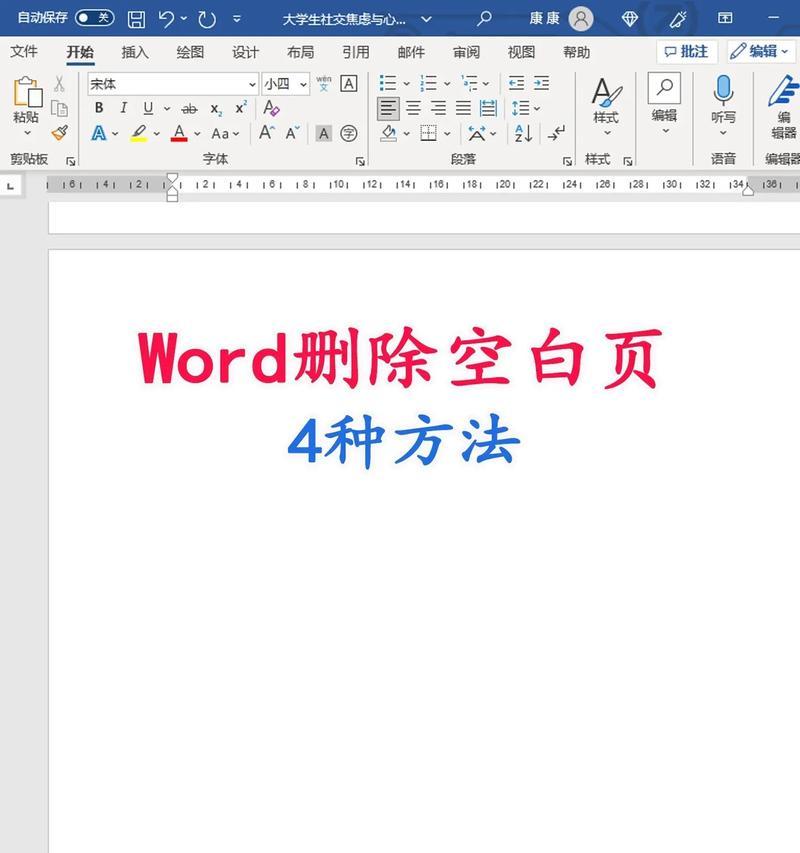Open the font name dropdown
The width and height of the screenshot is (800, 853).
coord(253,83)
